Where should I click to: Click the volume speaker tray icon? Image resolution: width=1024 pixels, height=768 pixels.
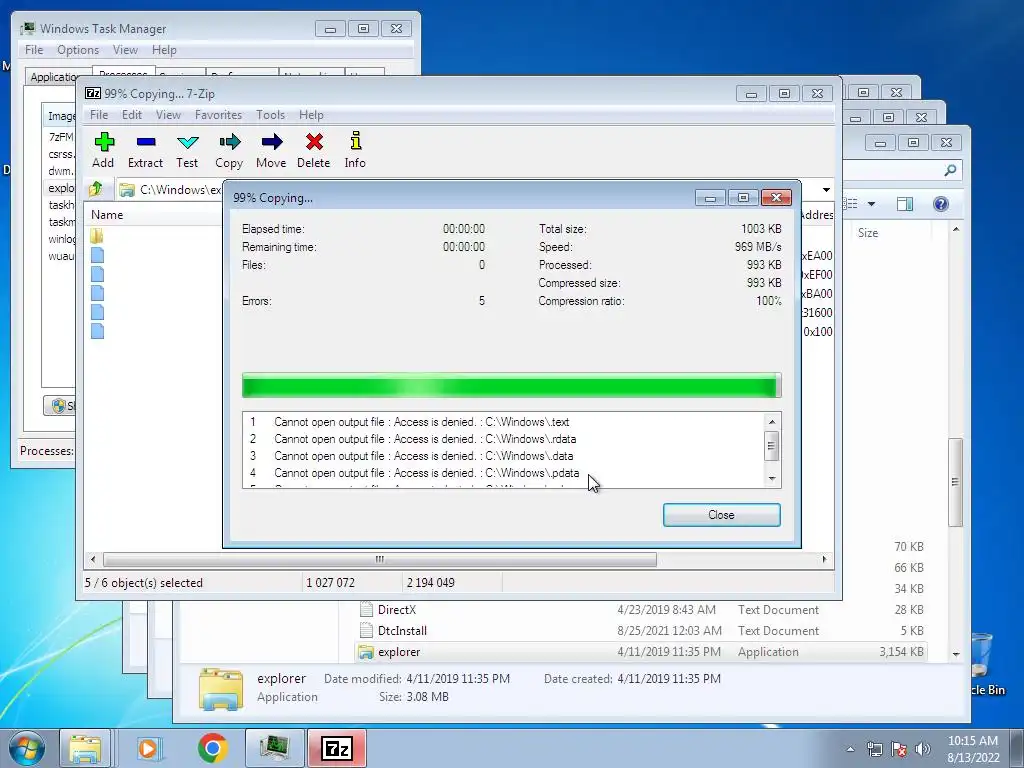tap(923, 749)
